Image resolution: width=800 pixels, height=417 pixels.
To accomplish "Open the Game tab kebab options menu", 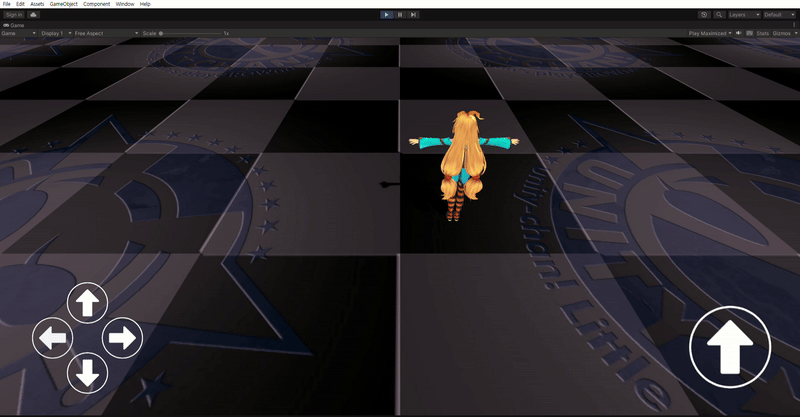I will (794, 24).
